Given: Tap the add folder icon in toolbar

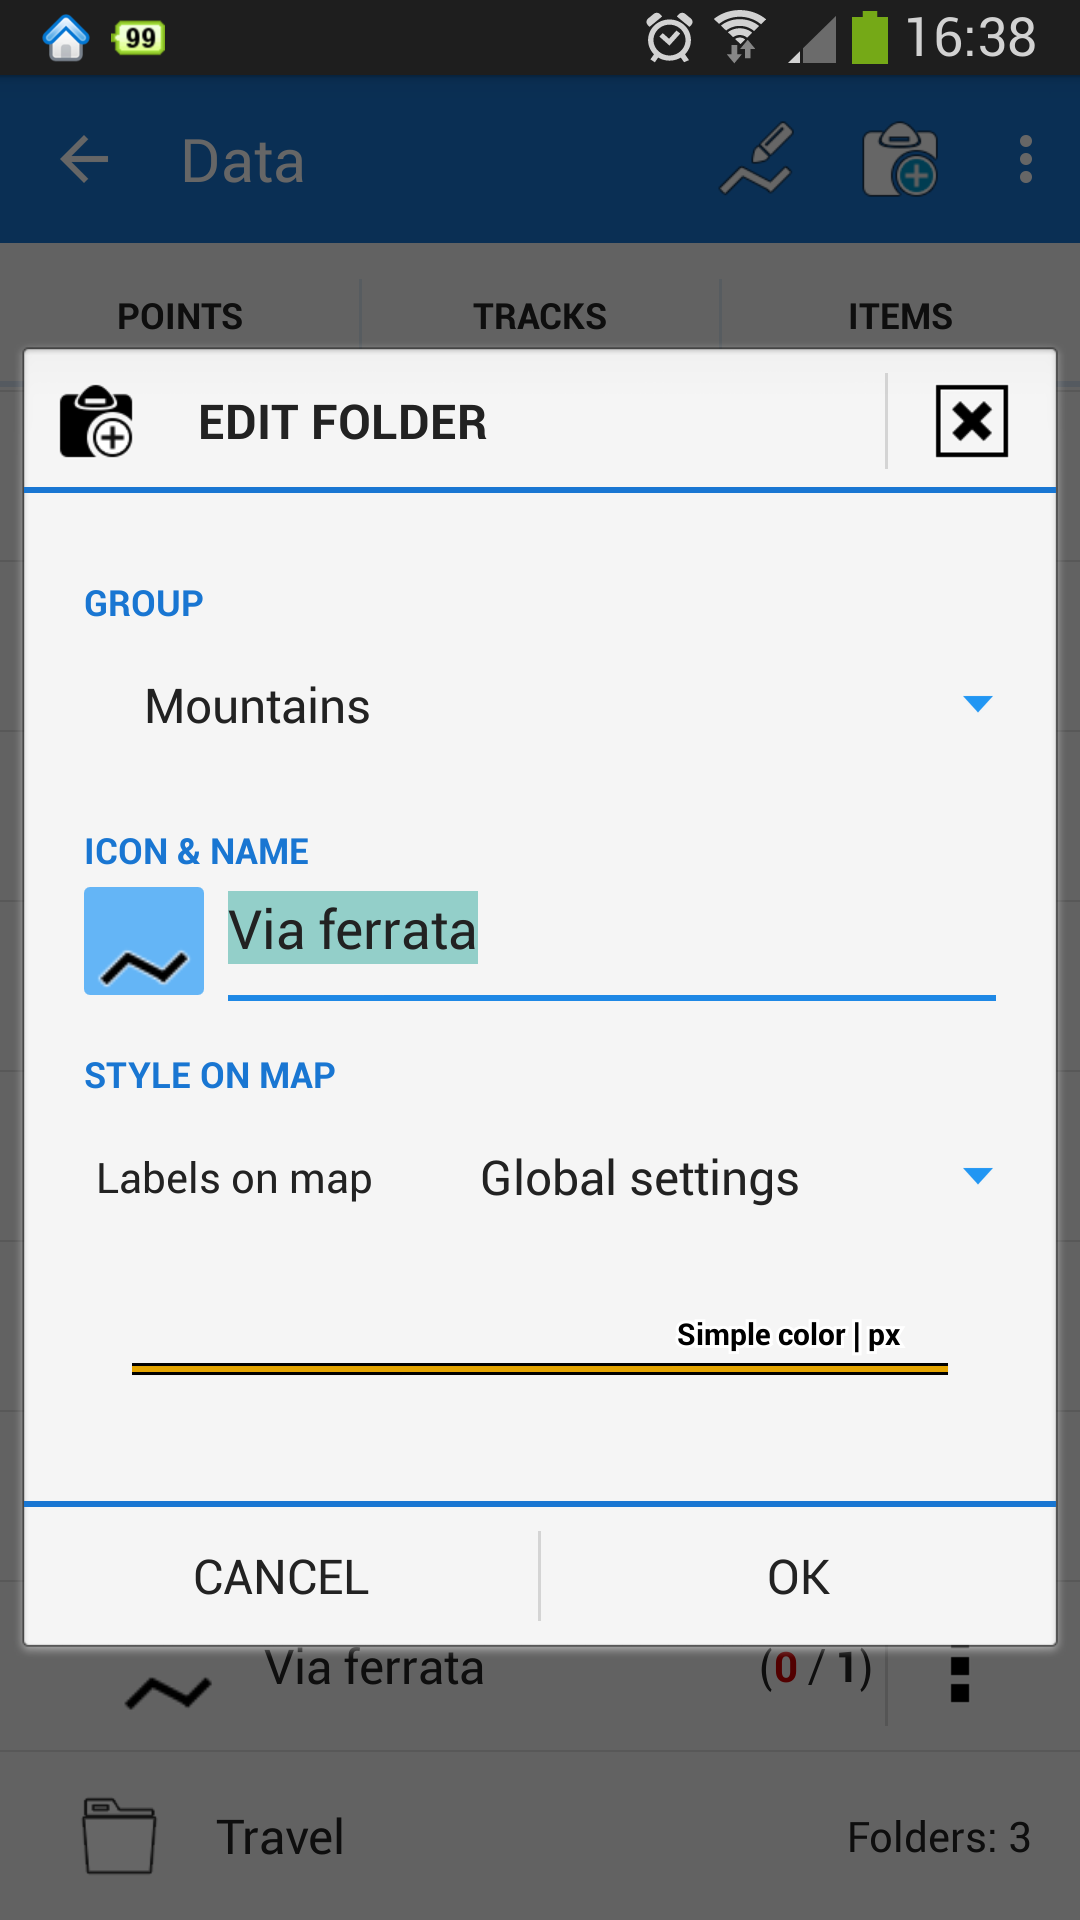Looking at the screenshot, I should [900, 160].
